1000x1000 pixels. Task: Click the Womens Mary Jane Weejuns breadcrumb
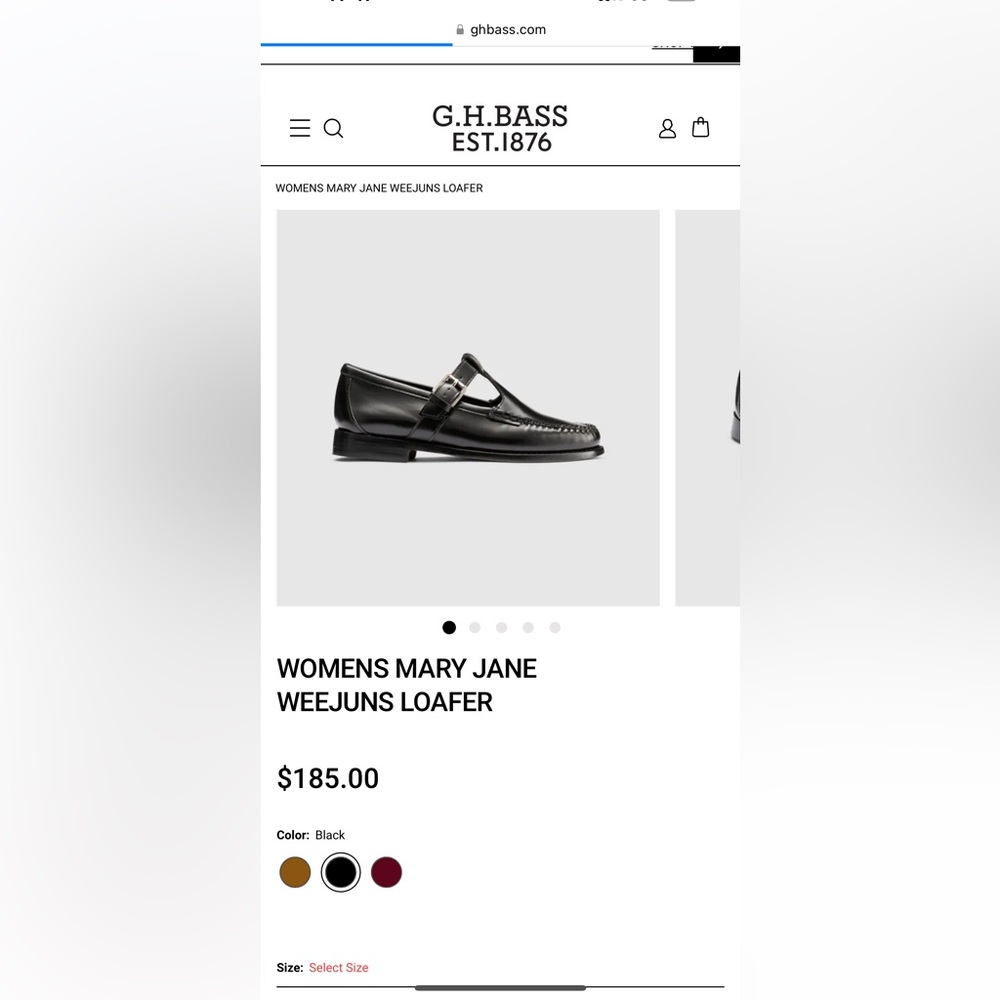tap(379, 188)
